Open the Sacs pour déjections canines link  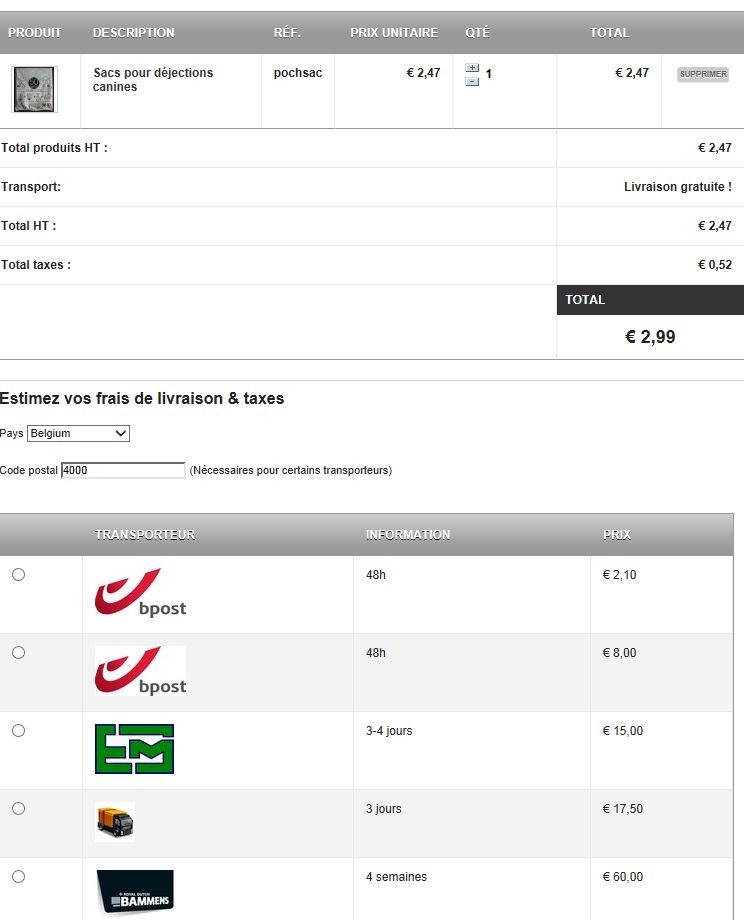pyautogui.click(x=153, y=80)
